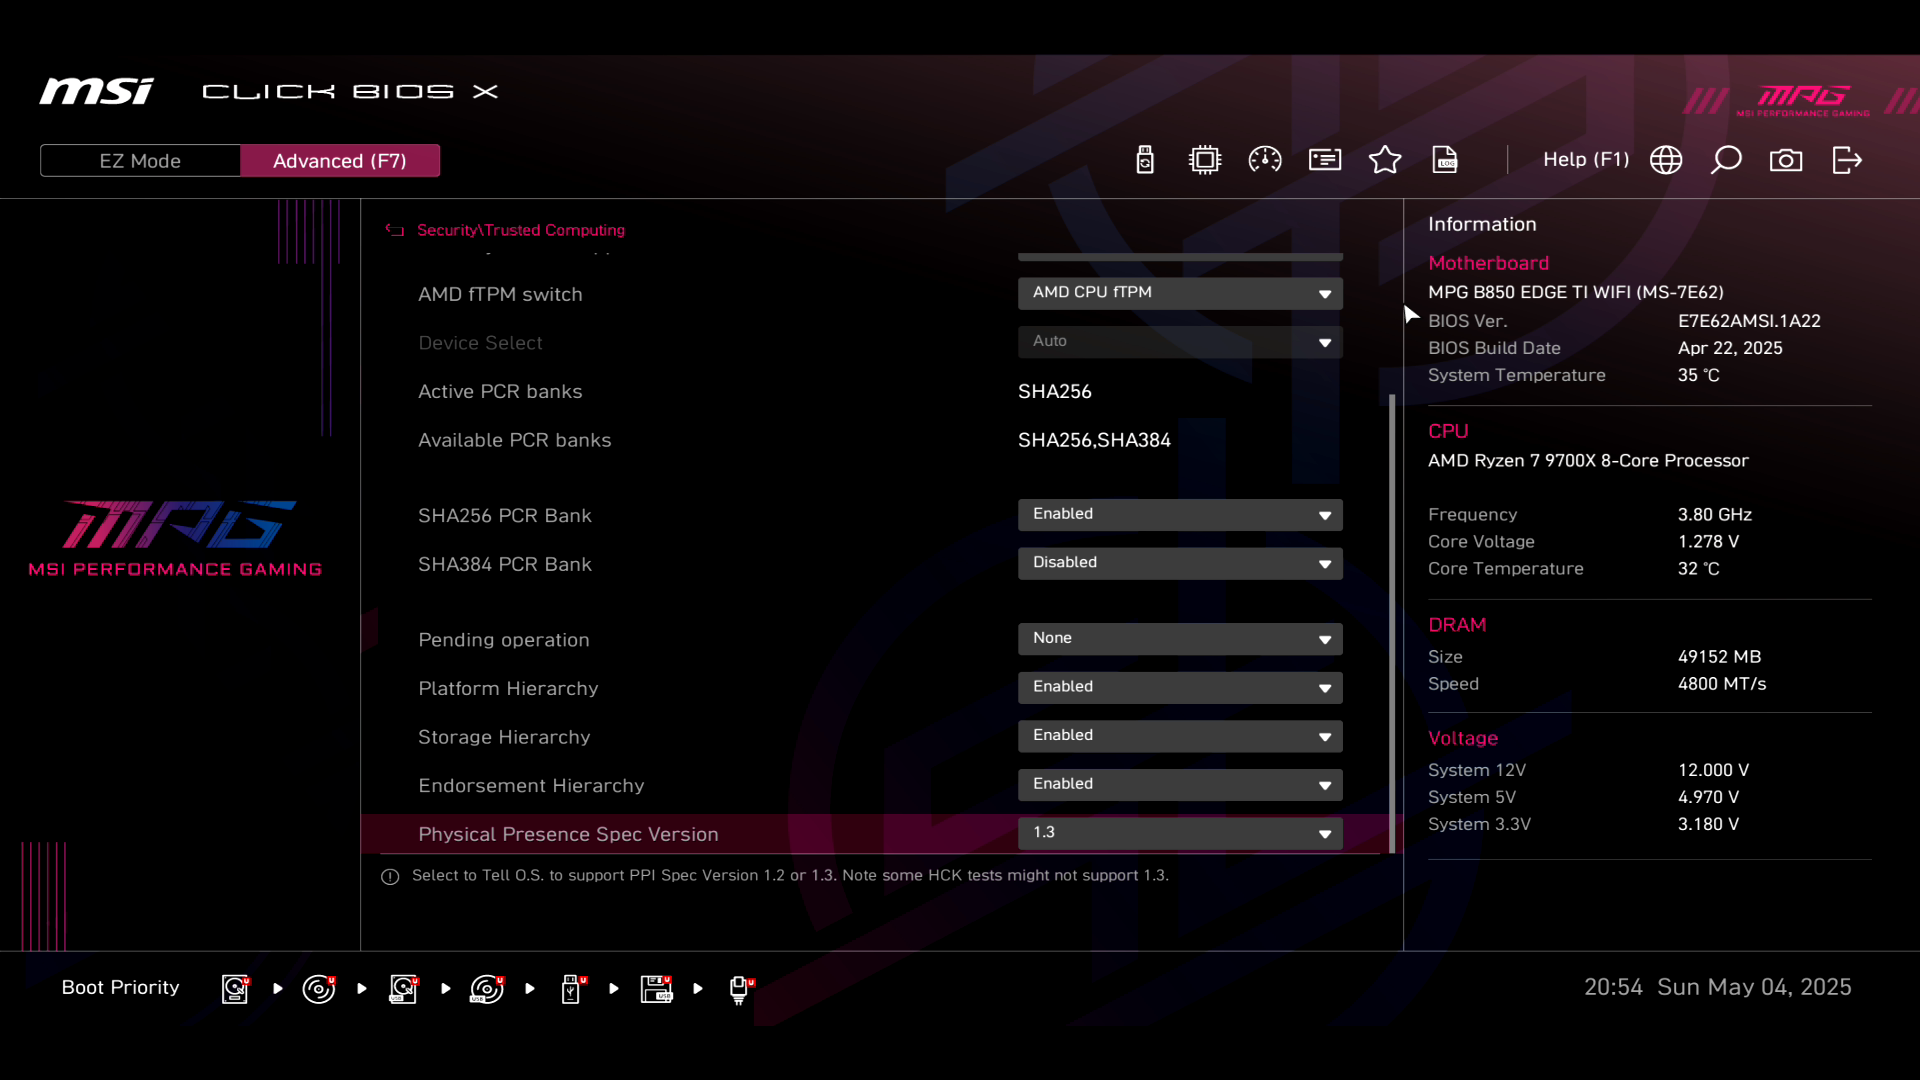1920x1080 pixels.
Task: Take a screenshot with the camera icon
Action: [x=1786, y=160]
